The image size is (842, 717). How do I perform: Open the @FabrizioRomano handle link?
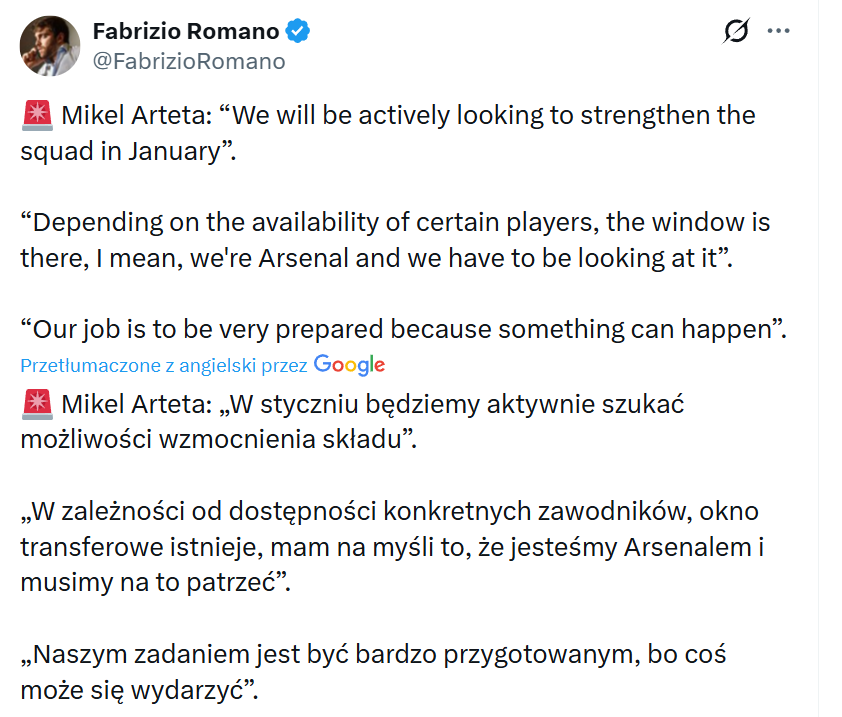coord(189,61)
